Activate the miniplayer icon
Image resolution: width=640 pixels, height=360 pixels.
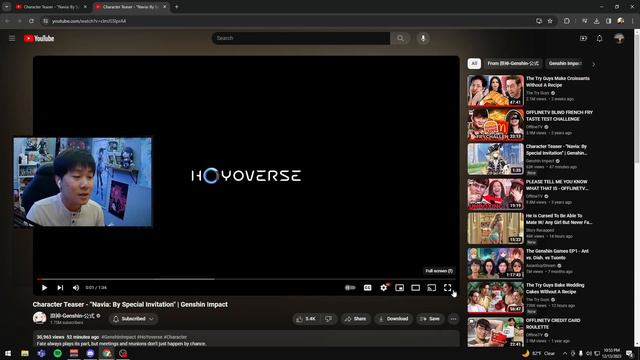pos(400,288)
